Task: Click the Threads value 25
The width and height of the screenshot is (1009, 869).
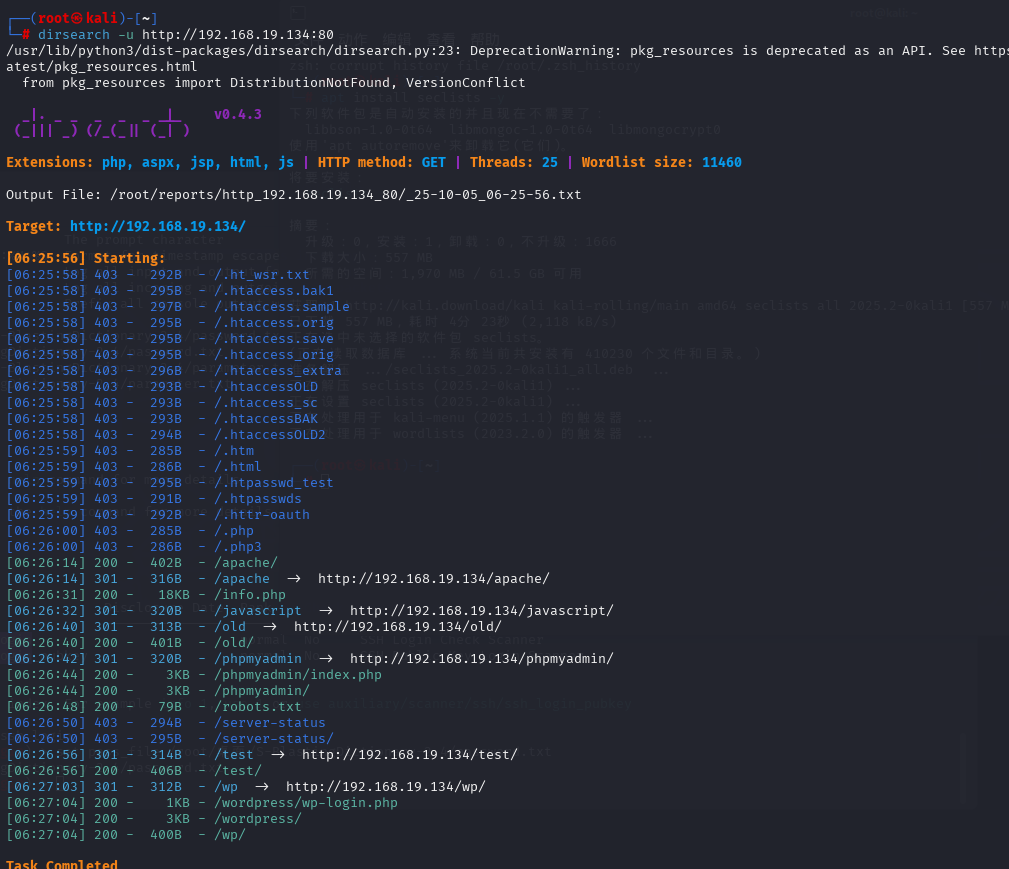Action: click(549, 162)
